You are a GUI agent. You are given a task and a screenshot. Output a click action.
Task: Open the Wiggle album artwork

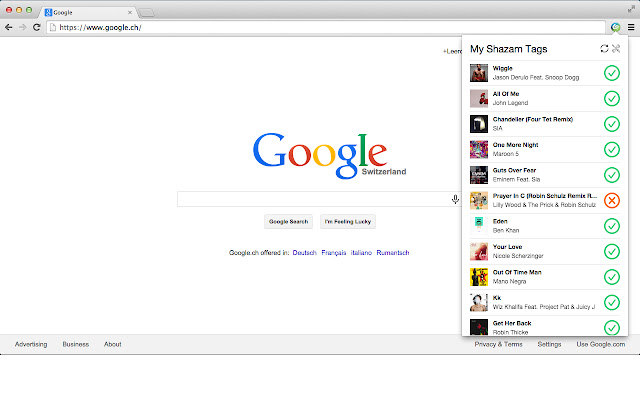click(479, 73)
